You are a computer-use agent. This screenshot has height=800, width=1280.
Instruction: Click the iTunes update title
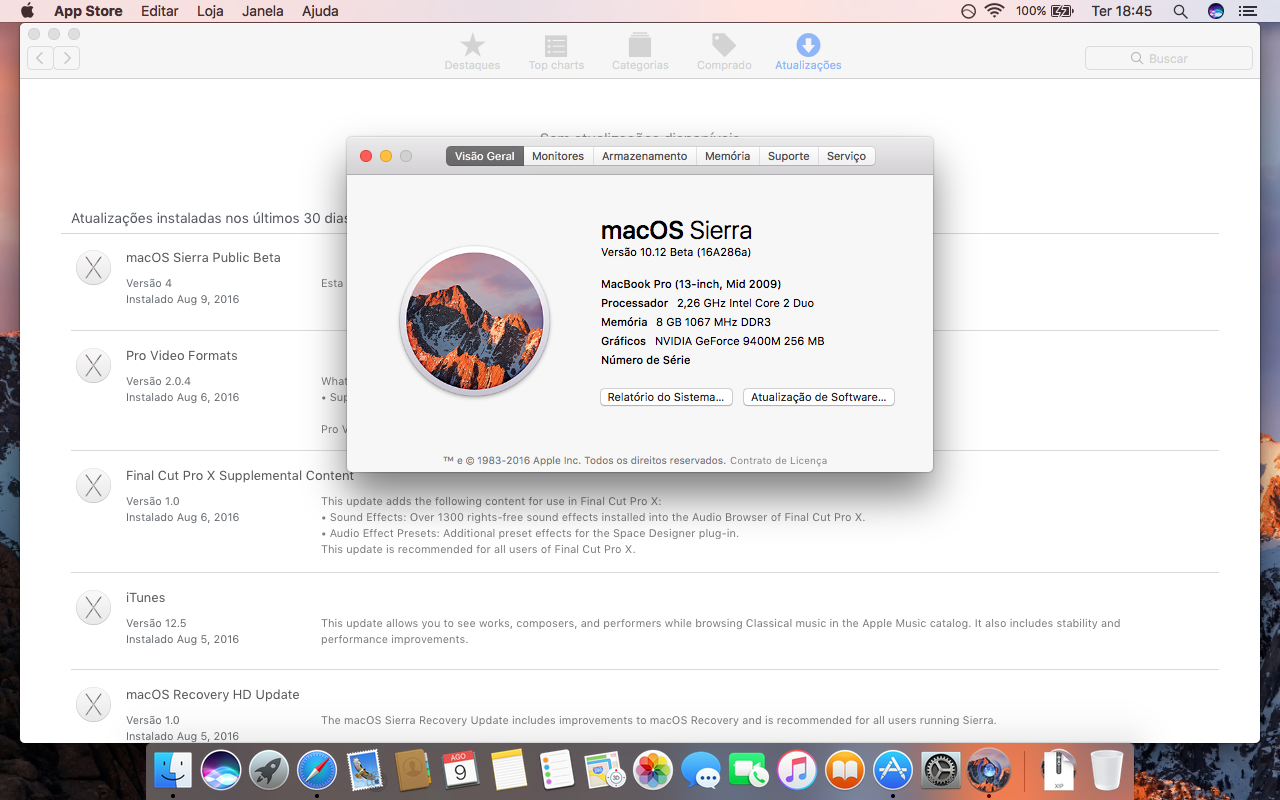coord(146,597)
